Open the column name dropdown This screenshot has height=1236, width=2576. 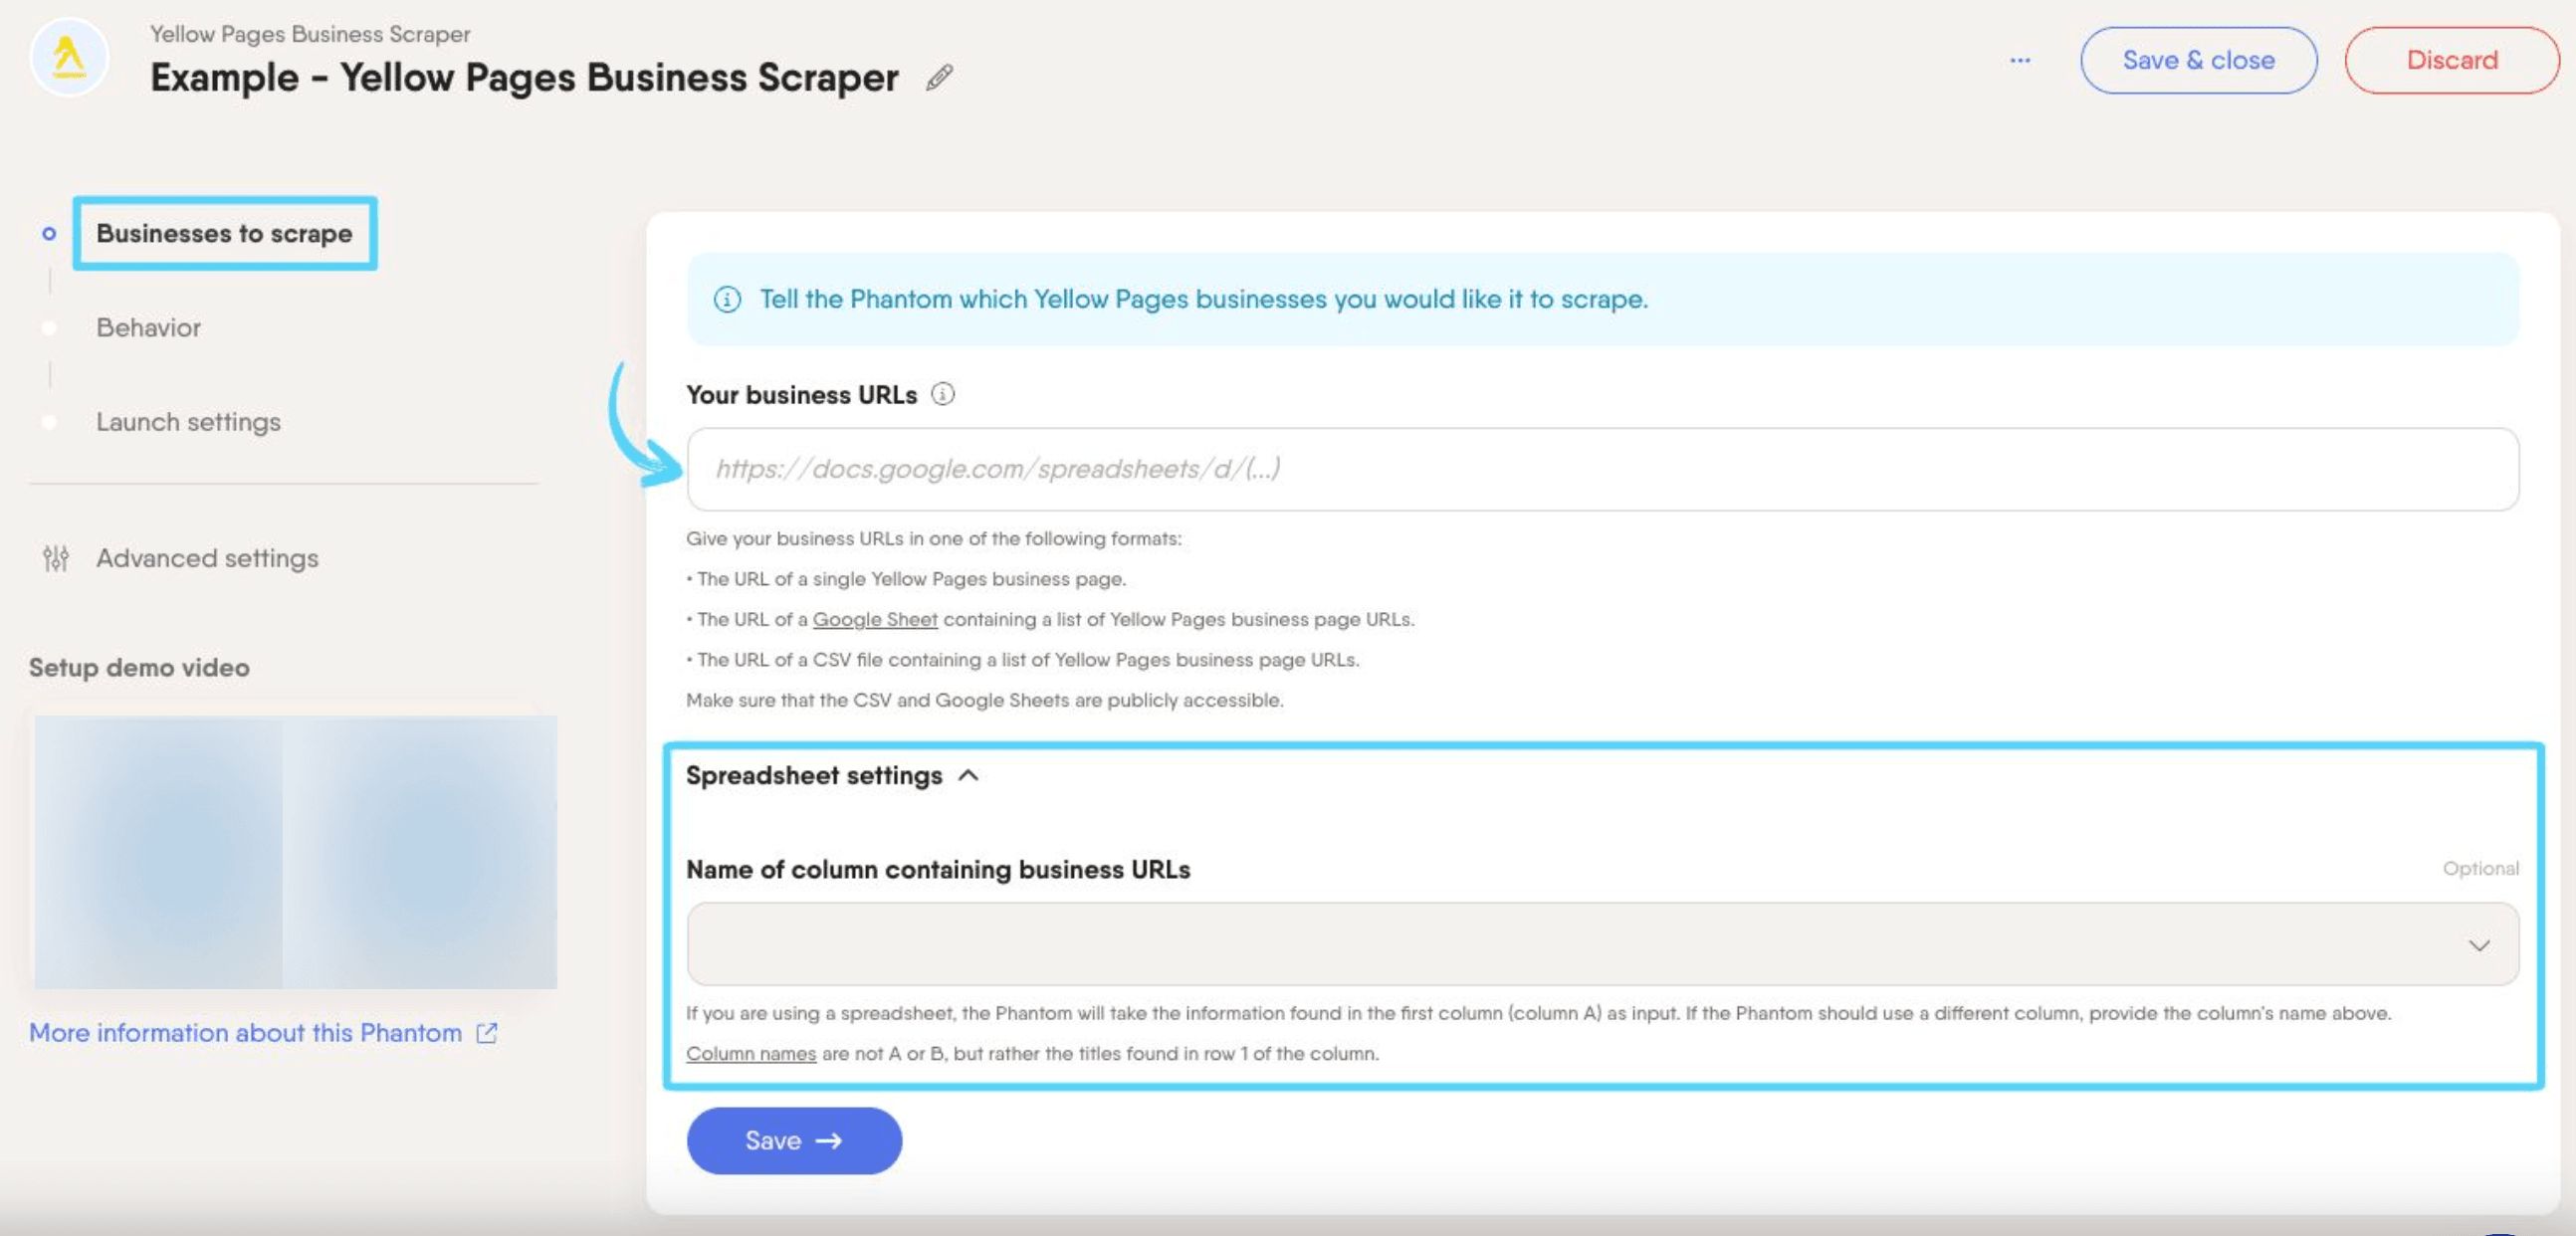click(x=1602, y=944)
